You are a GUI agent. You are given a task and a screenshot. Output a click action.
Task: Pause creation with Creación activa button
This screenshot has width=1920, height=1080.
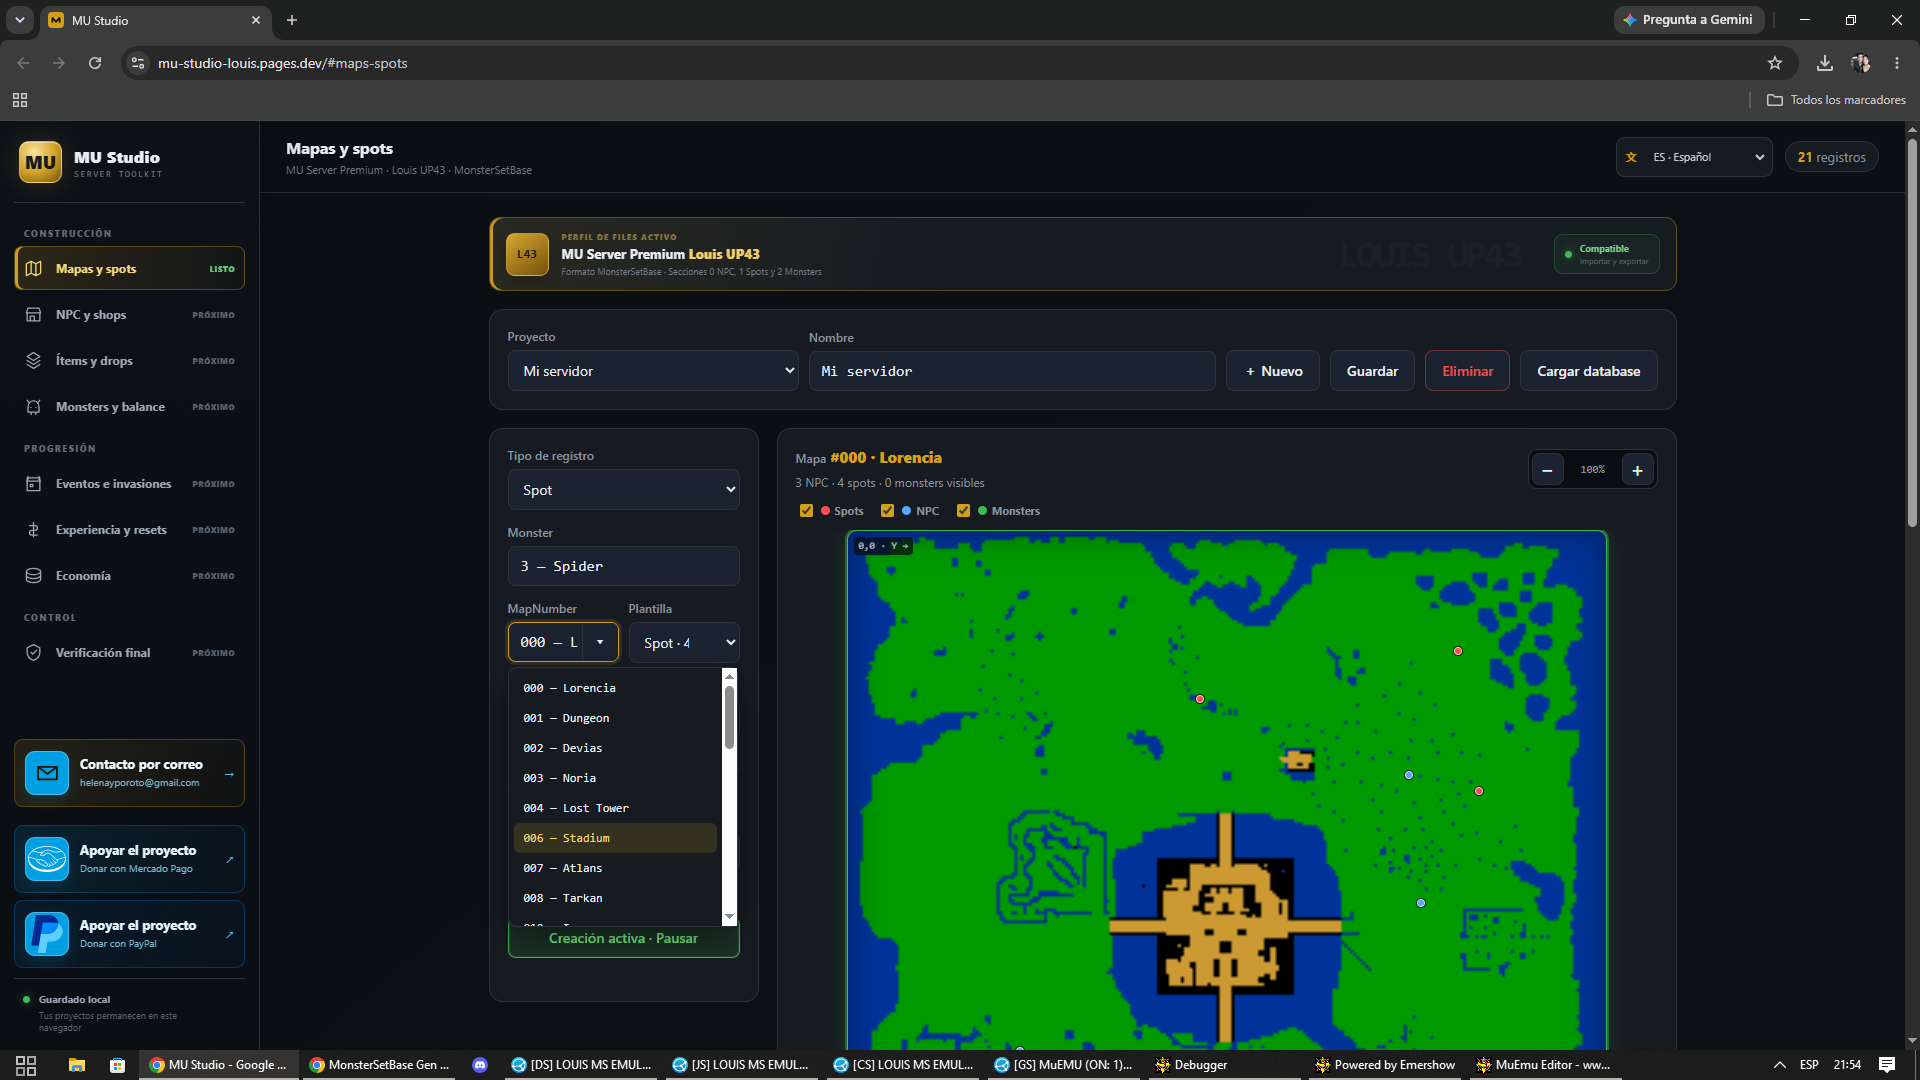point(623,939)
